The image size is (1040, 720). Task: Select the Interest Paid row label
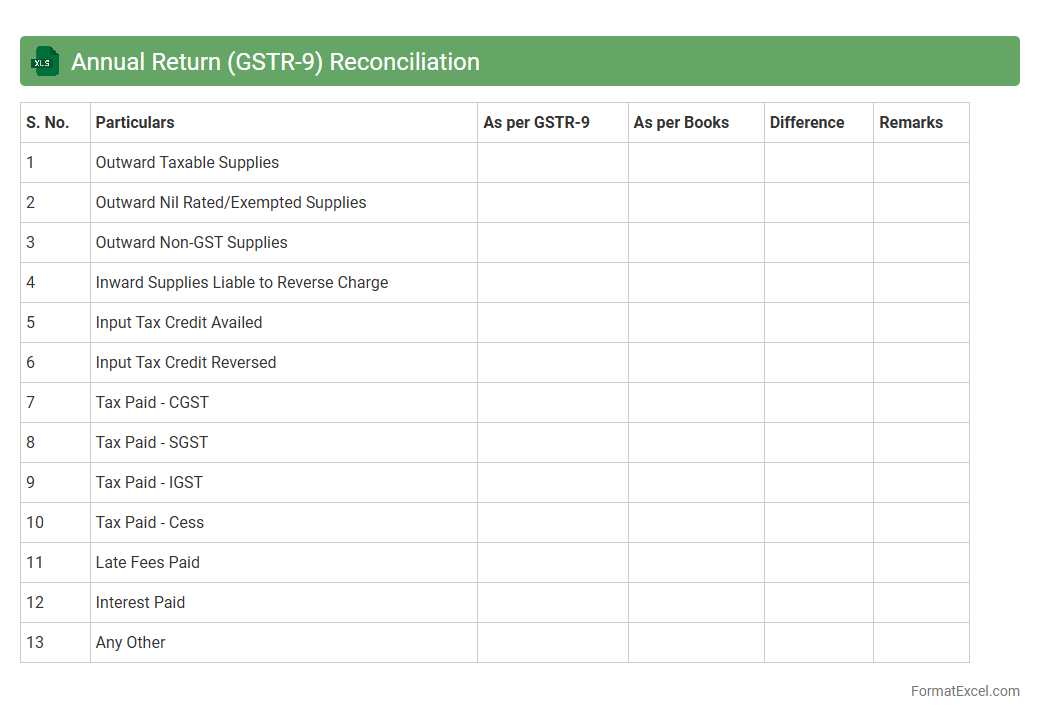click(140, 603)
